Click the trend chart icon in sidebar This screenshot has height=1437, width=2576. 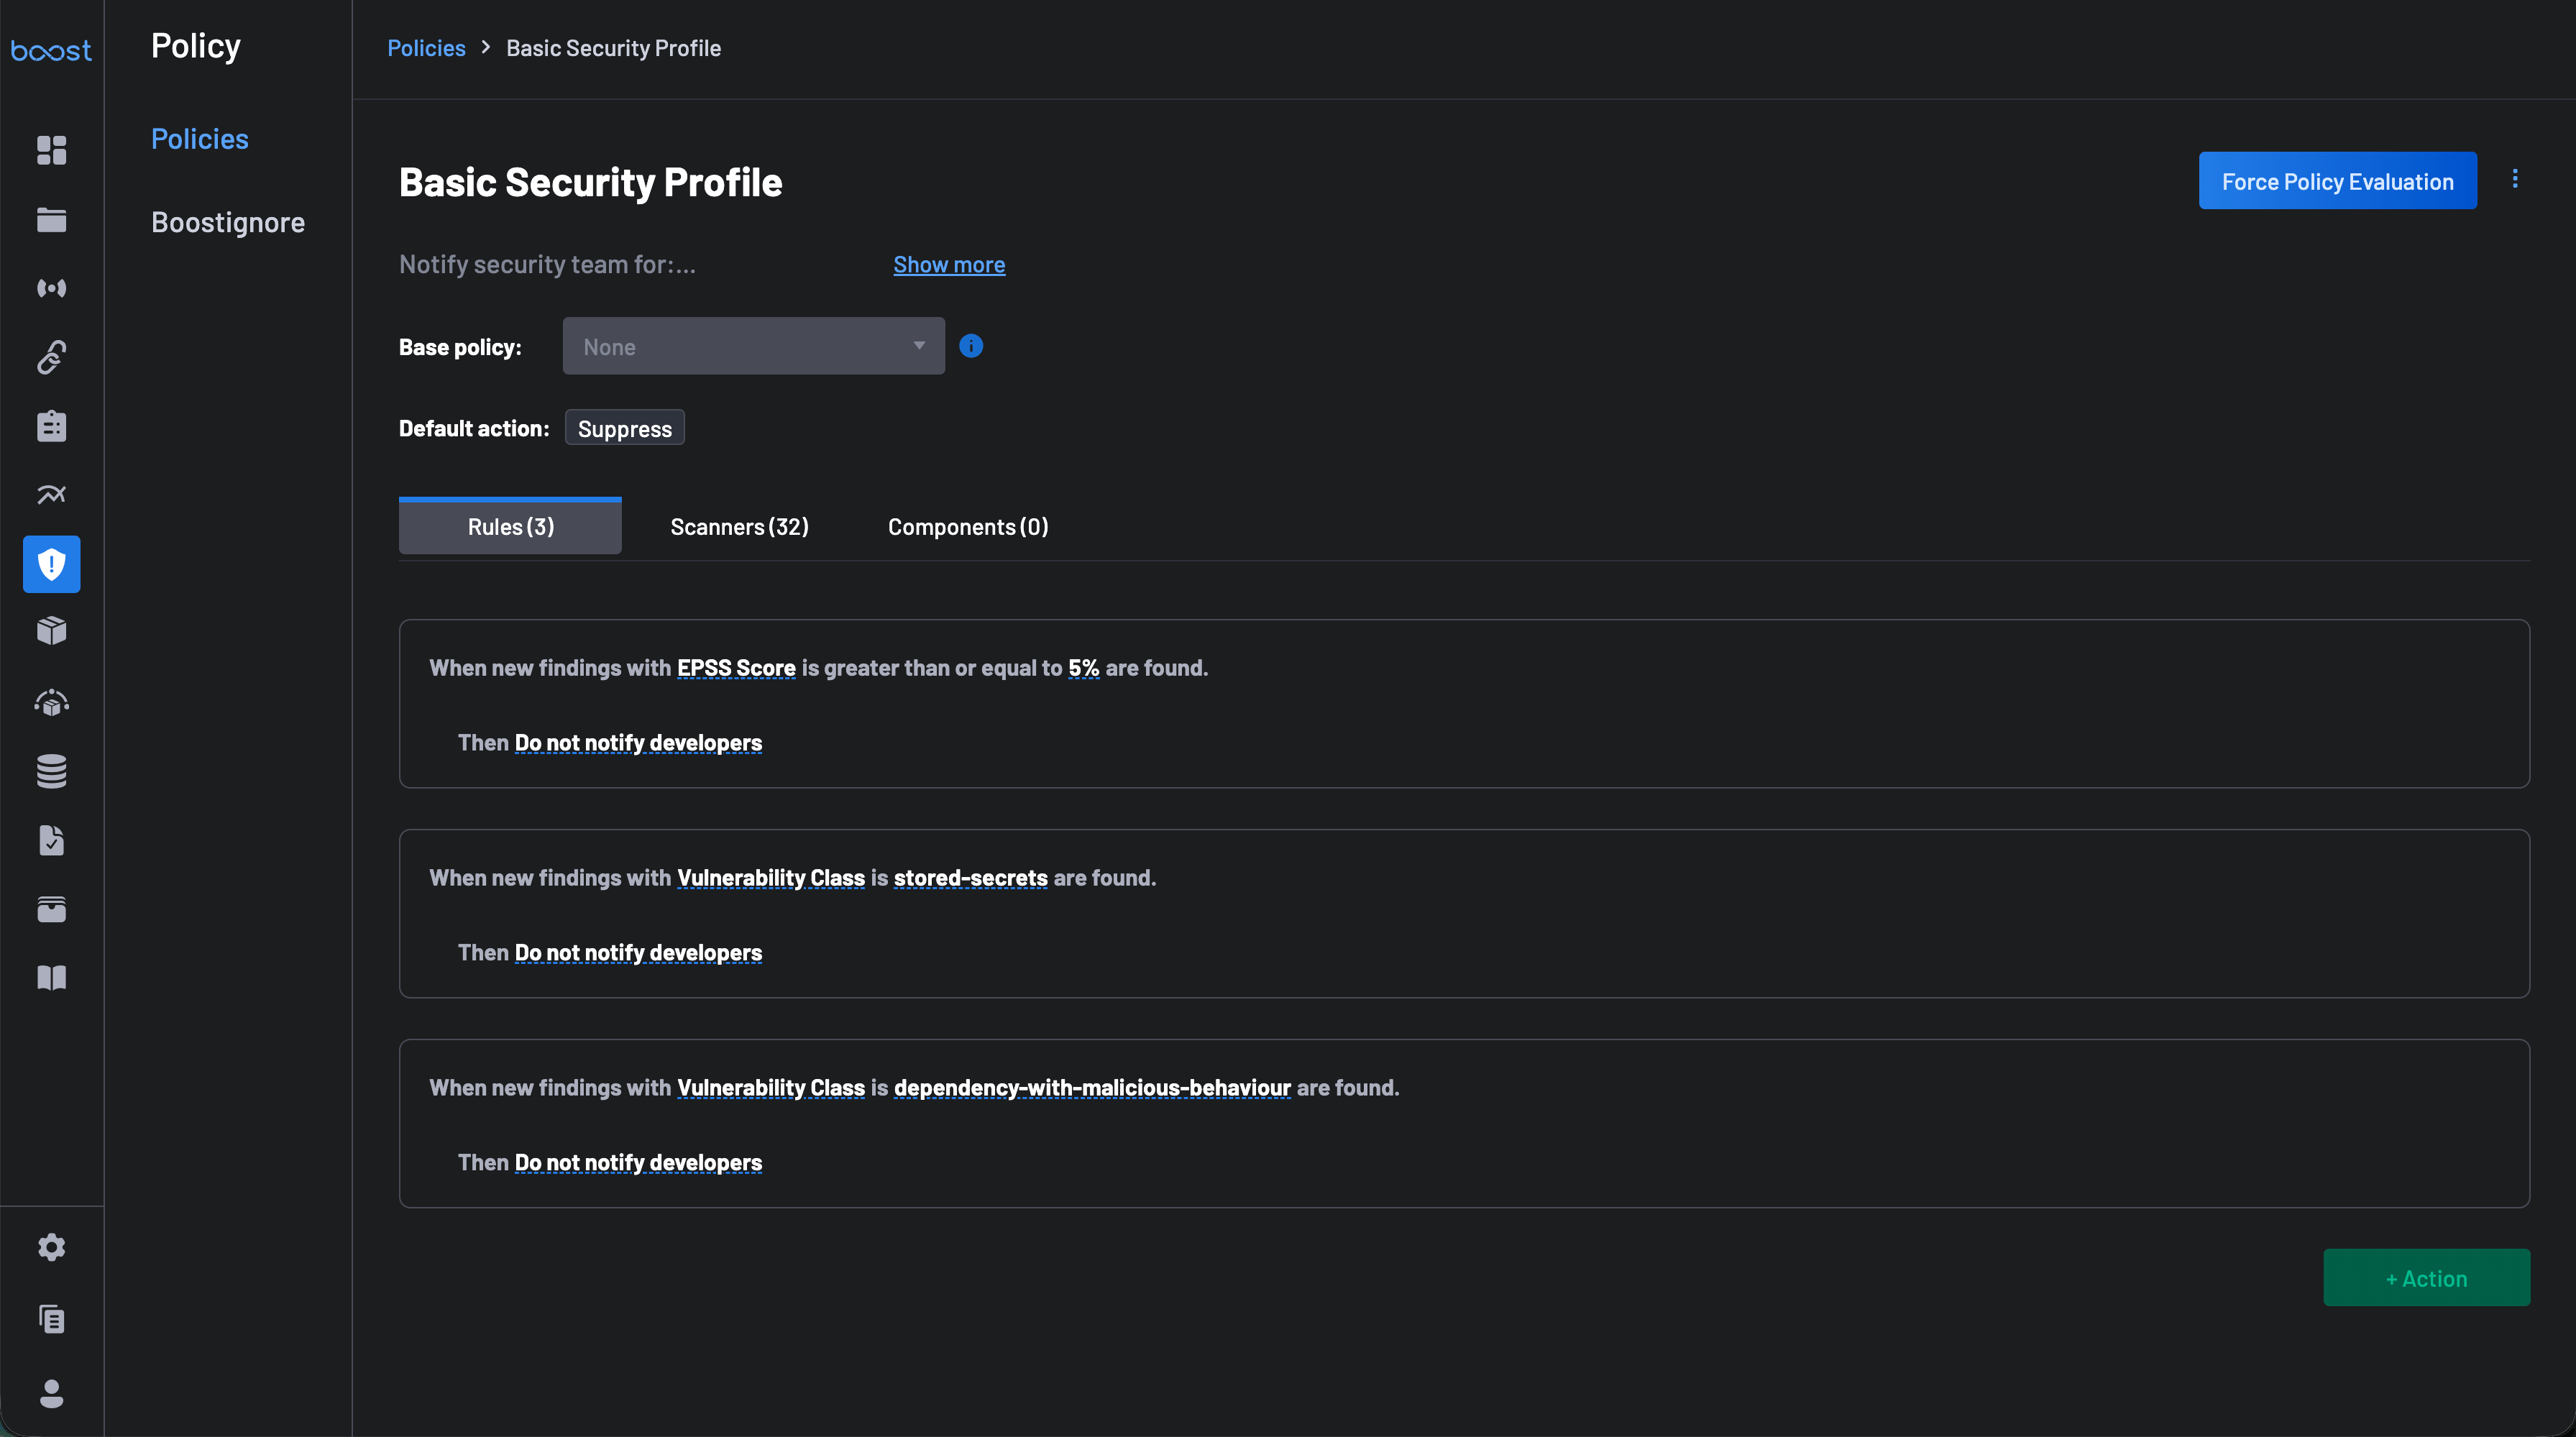coord(51,494)
